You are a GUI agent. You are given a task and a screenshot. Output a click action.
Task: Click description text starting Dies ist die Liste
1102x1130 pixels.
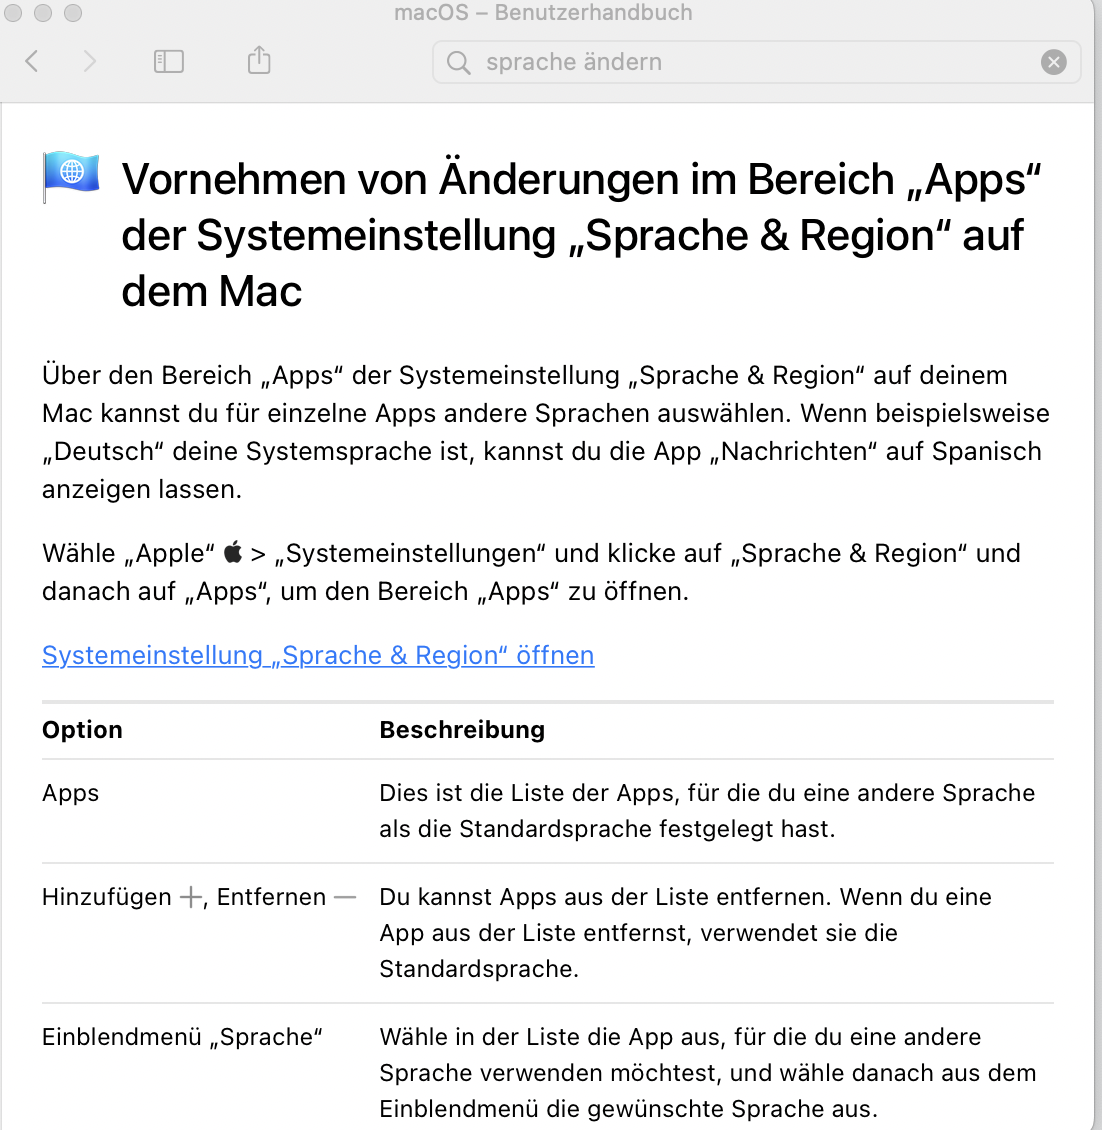(x=707, y=811)
